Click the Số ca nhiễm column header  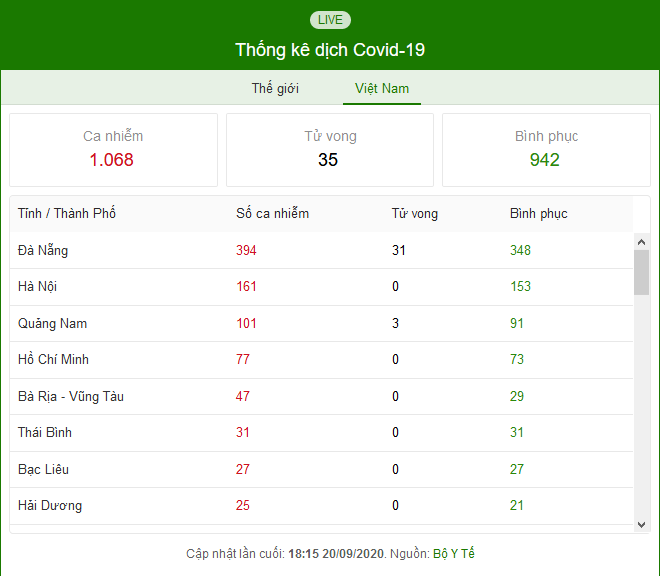coord(272,213)
